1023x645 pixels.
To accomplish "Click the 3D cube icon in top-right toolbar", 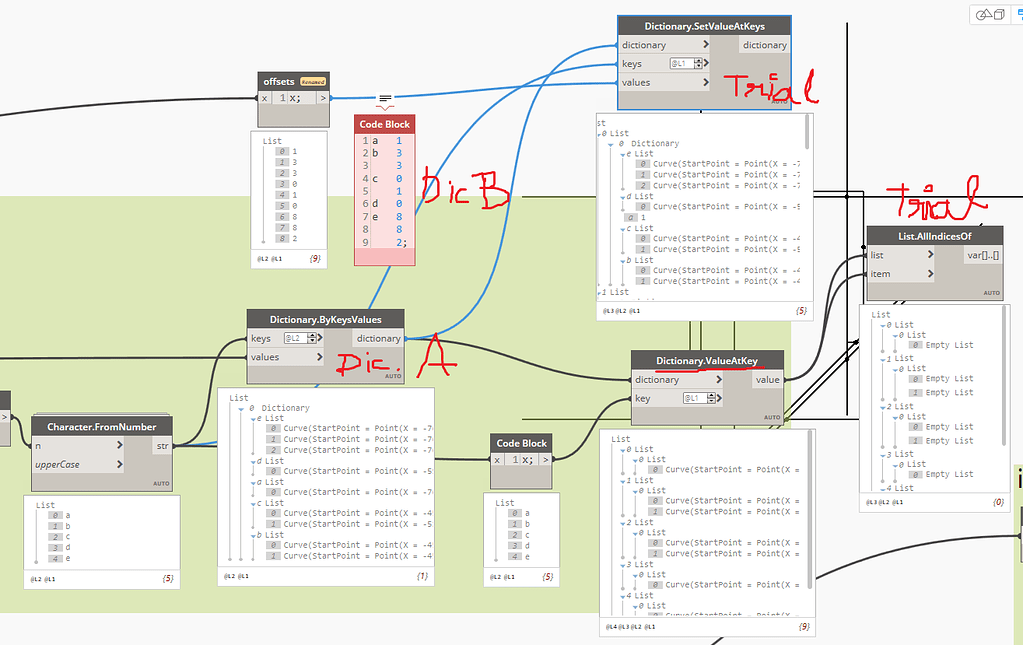I will [999, 14].
